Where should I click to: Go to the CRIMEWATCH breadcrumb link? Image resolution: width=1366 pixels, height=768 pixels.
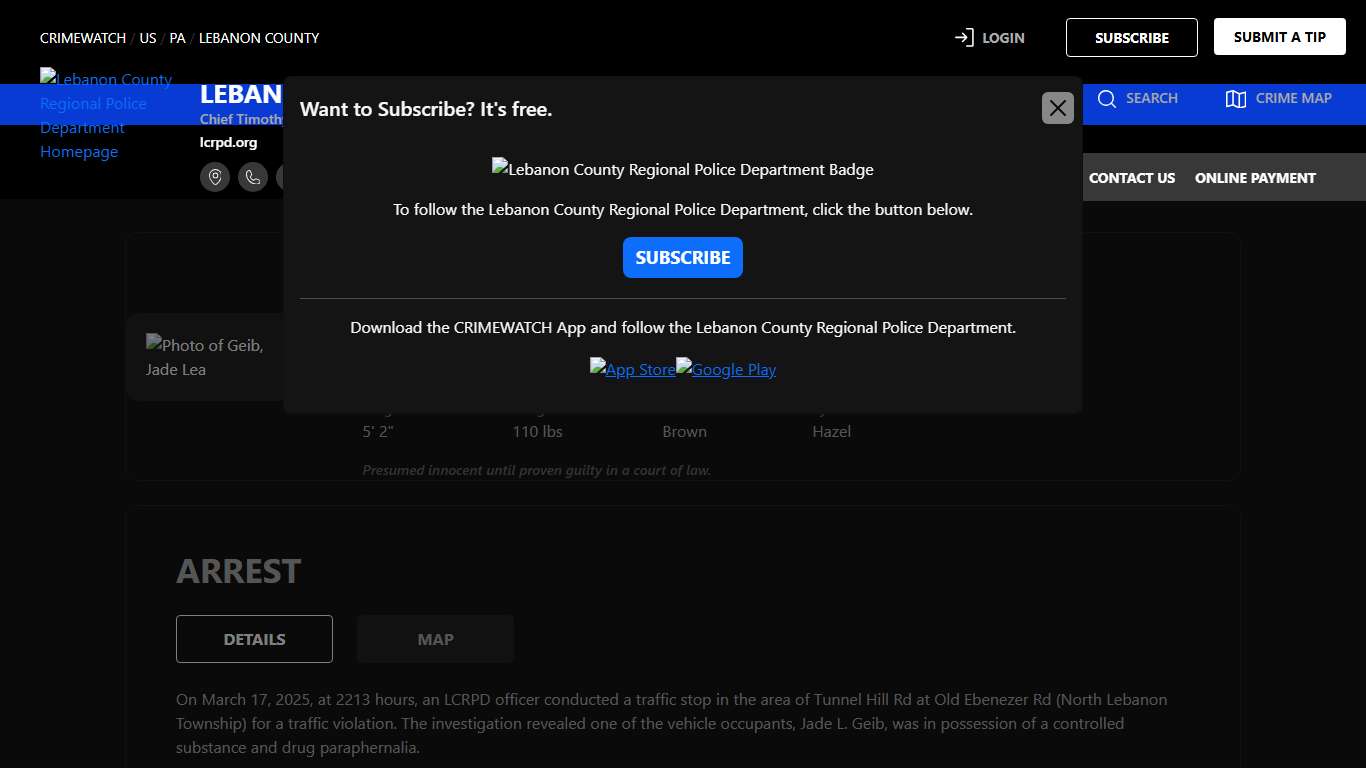click(x=83, y=38)
